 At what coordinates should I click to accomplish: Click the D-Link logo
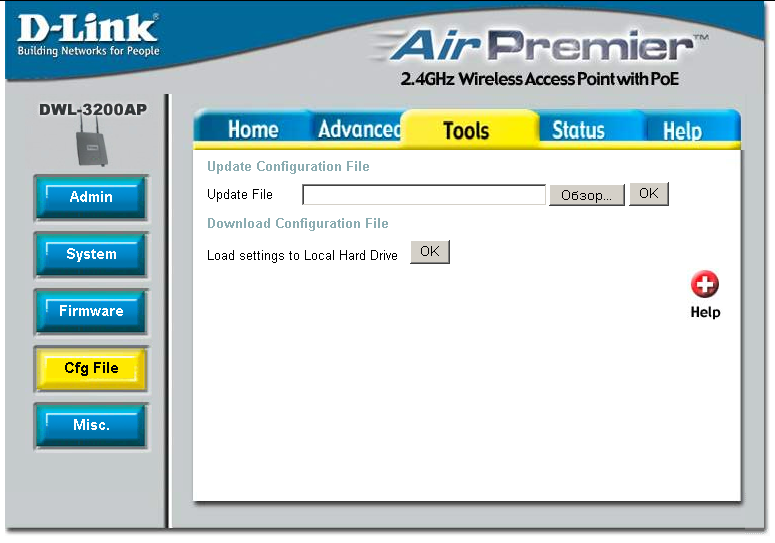pos(88,34)
